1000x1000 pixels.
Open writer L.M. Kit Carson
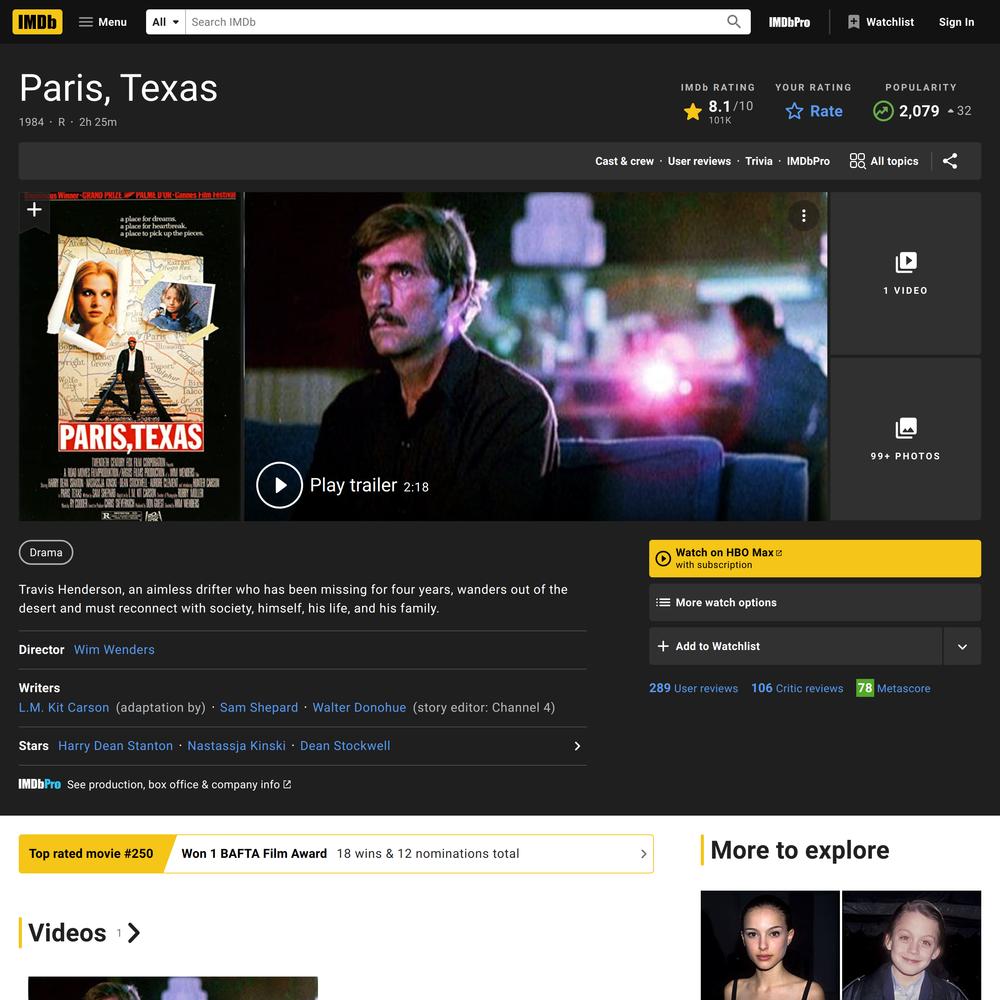click(x=64, y=708)
